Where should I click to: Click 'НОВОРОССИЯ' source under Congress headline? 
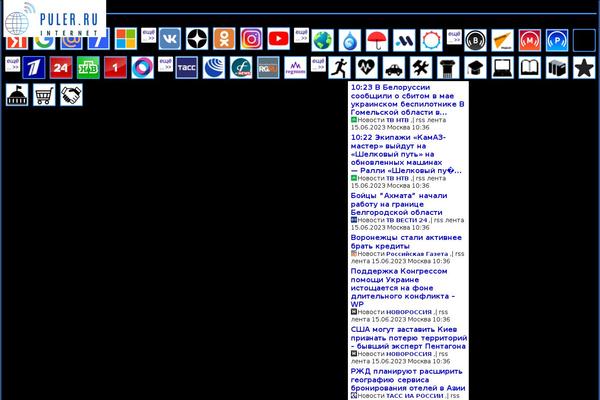point(409,312)
